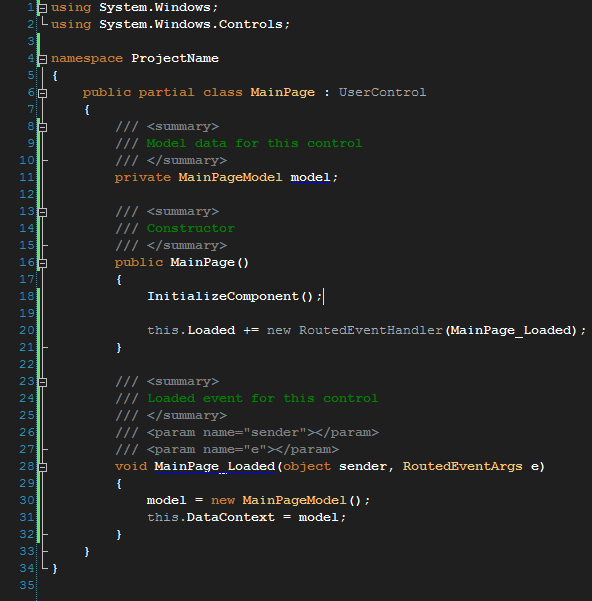Collapse the summary comment at line 8
This screenshot has height=601, width=592.
(43, 127)
